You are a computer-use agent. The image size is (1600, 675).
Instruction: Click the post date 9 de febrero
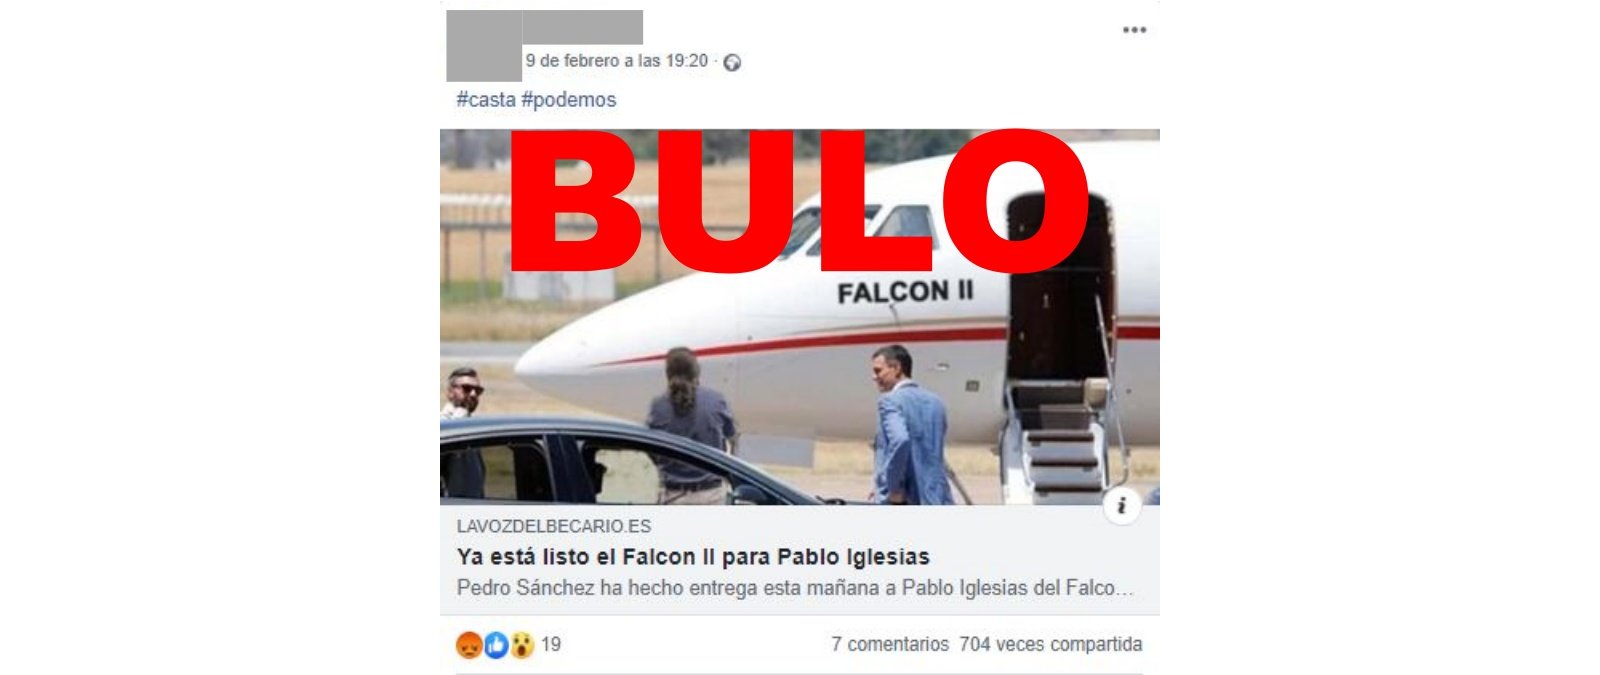[x=617, y=61]
